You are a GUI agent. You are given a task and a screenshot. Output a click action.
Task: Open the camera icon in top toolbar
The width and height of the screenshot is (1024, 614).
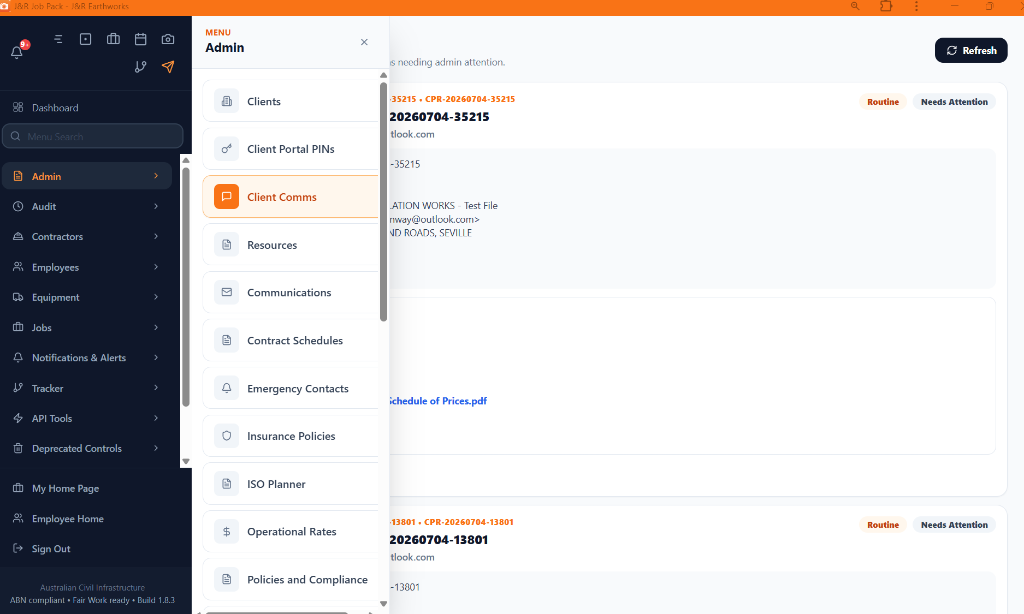point(168,39)
